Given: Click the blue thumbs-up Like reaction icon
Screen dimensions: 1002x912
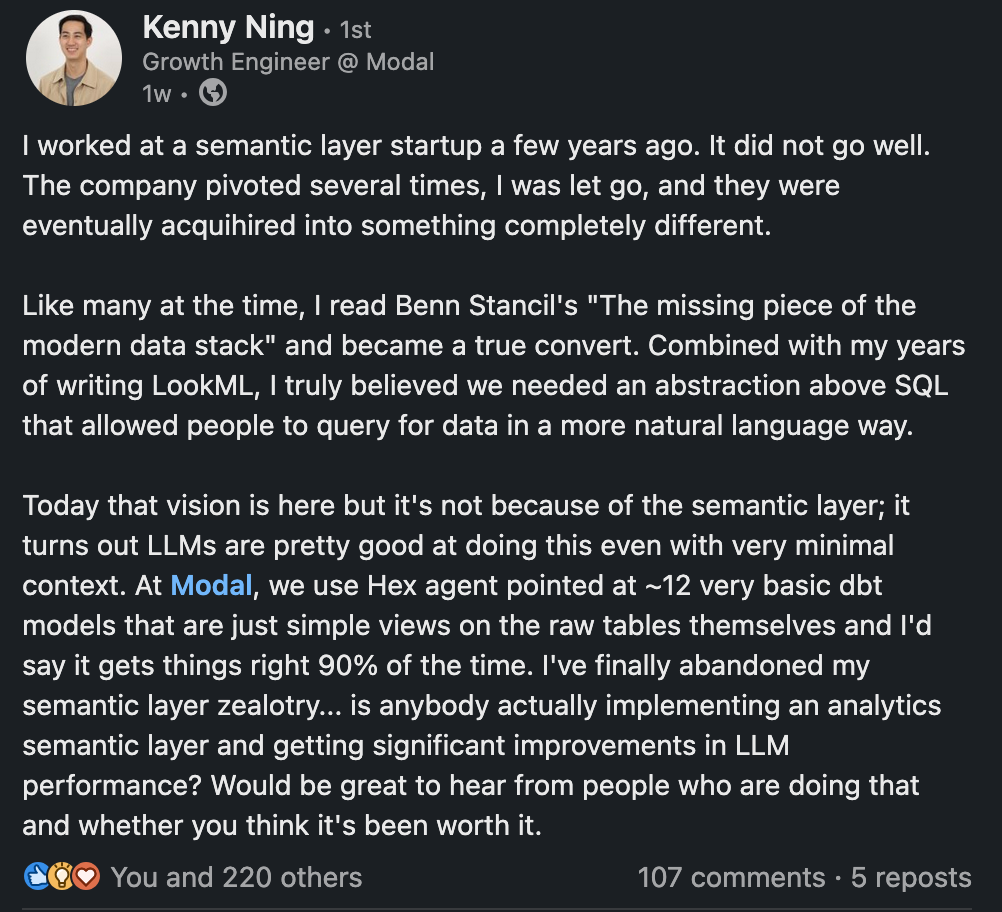Looking at the screenshot, I should pyautogui.click(x=35, y=878).
